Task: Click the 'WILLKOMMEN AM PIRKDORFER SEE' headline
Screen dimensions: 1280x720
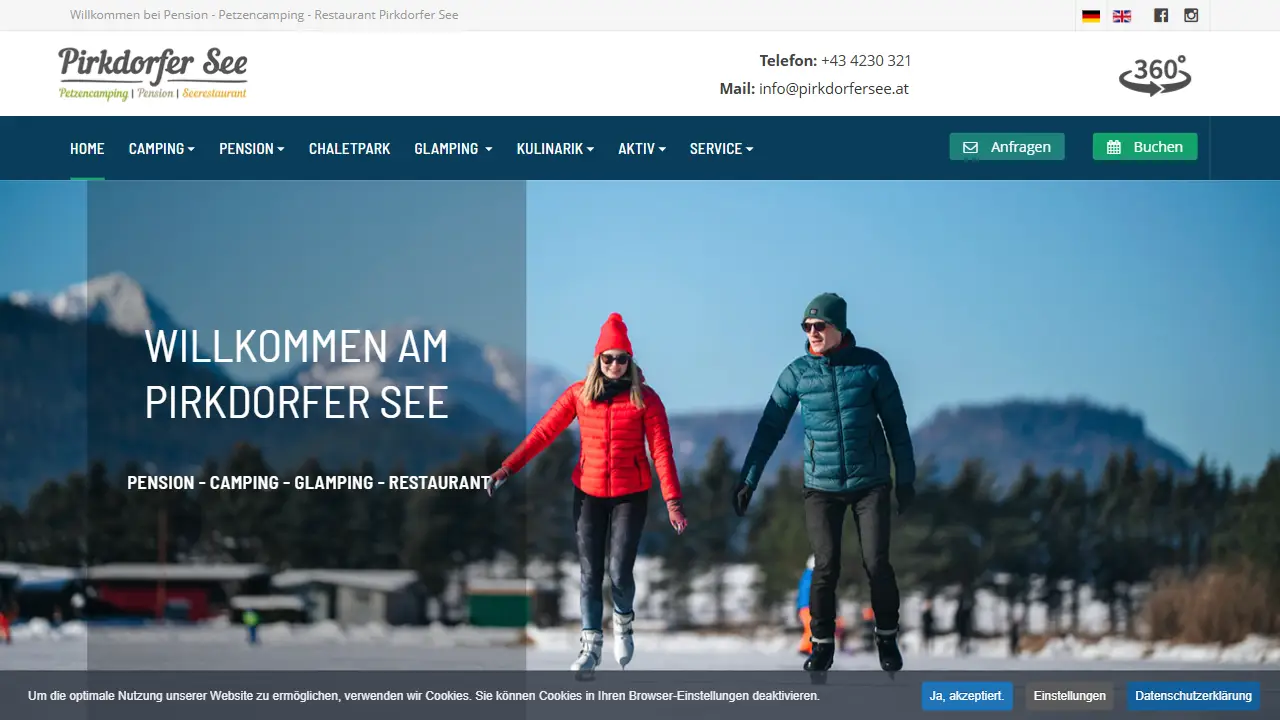Action: tap(297, 374)
